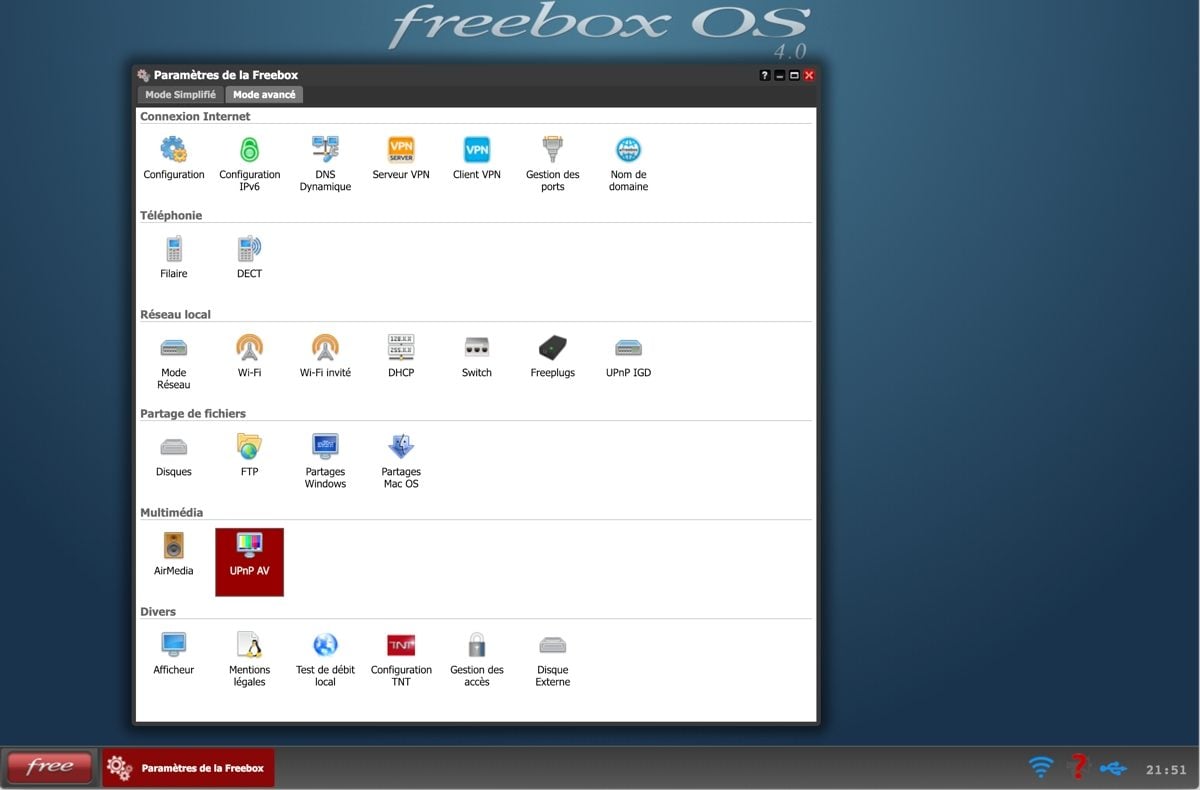The image size is (1200, 790).
Task: Open Configuration TNT settings
Action: pyautogui.click(x=401, y=660)
